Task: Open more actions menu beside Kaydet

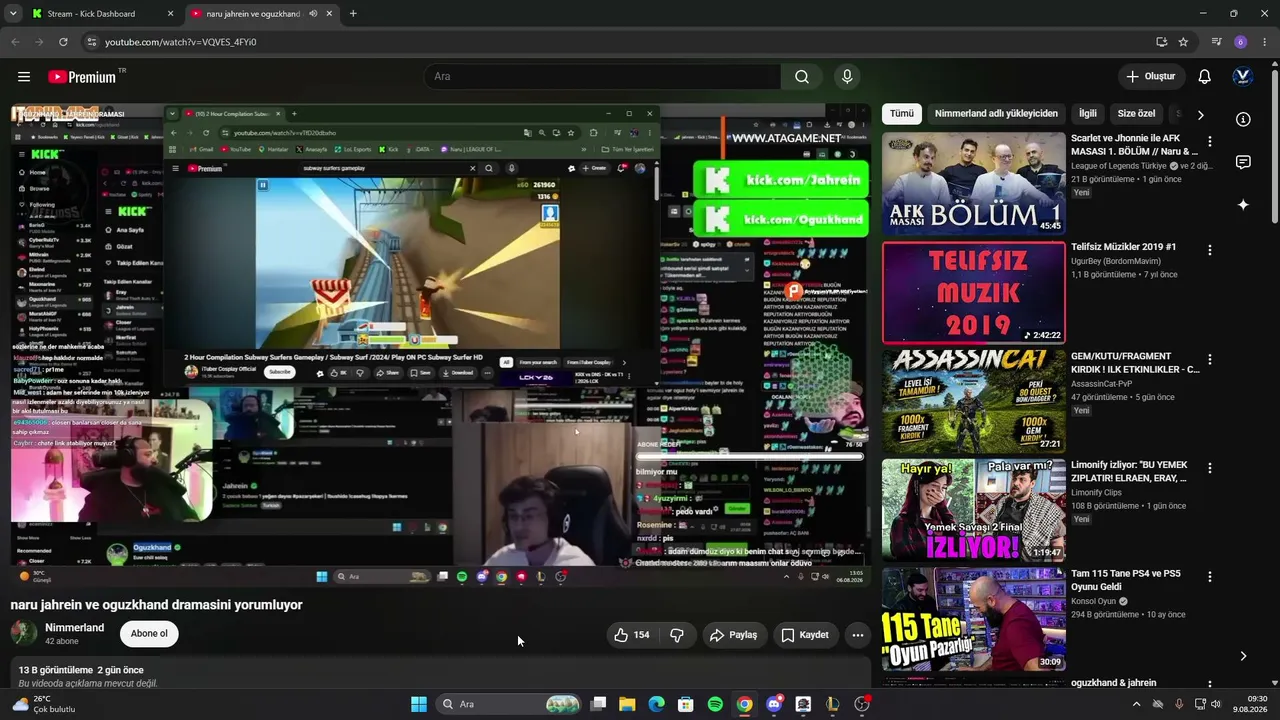Action: 857,635
